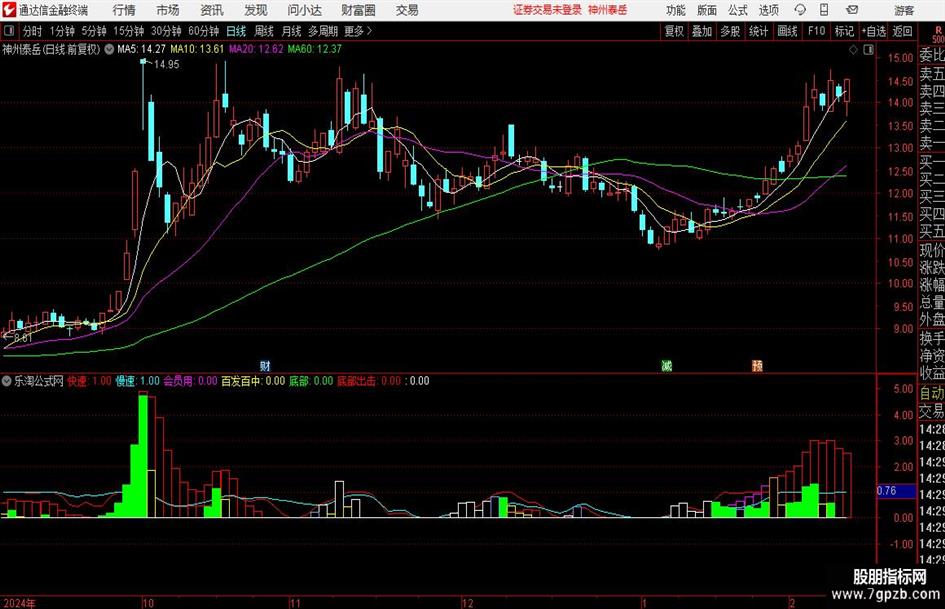Click the 会员用: 0.00 indicator value
Screen dimensions: 945x609
(x=190, y=381)
